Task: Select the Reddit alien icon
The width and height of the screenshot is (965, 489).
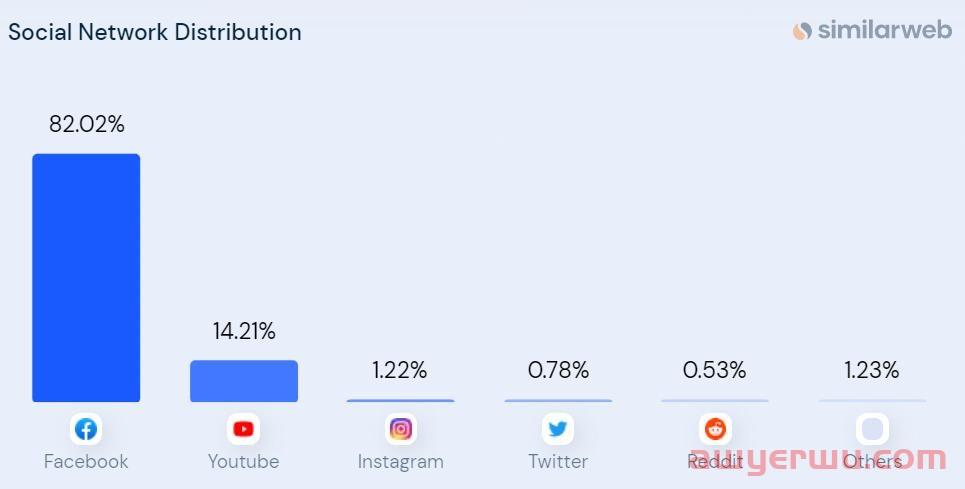Action: 715,429
